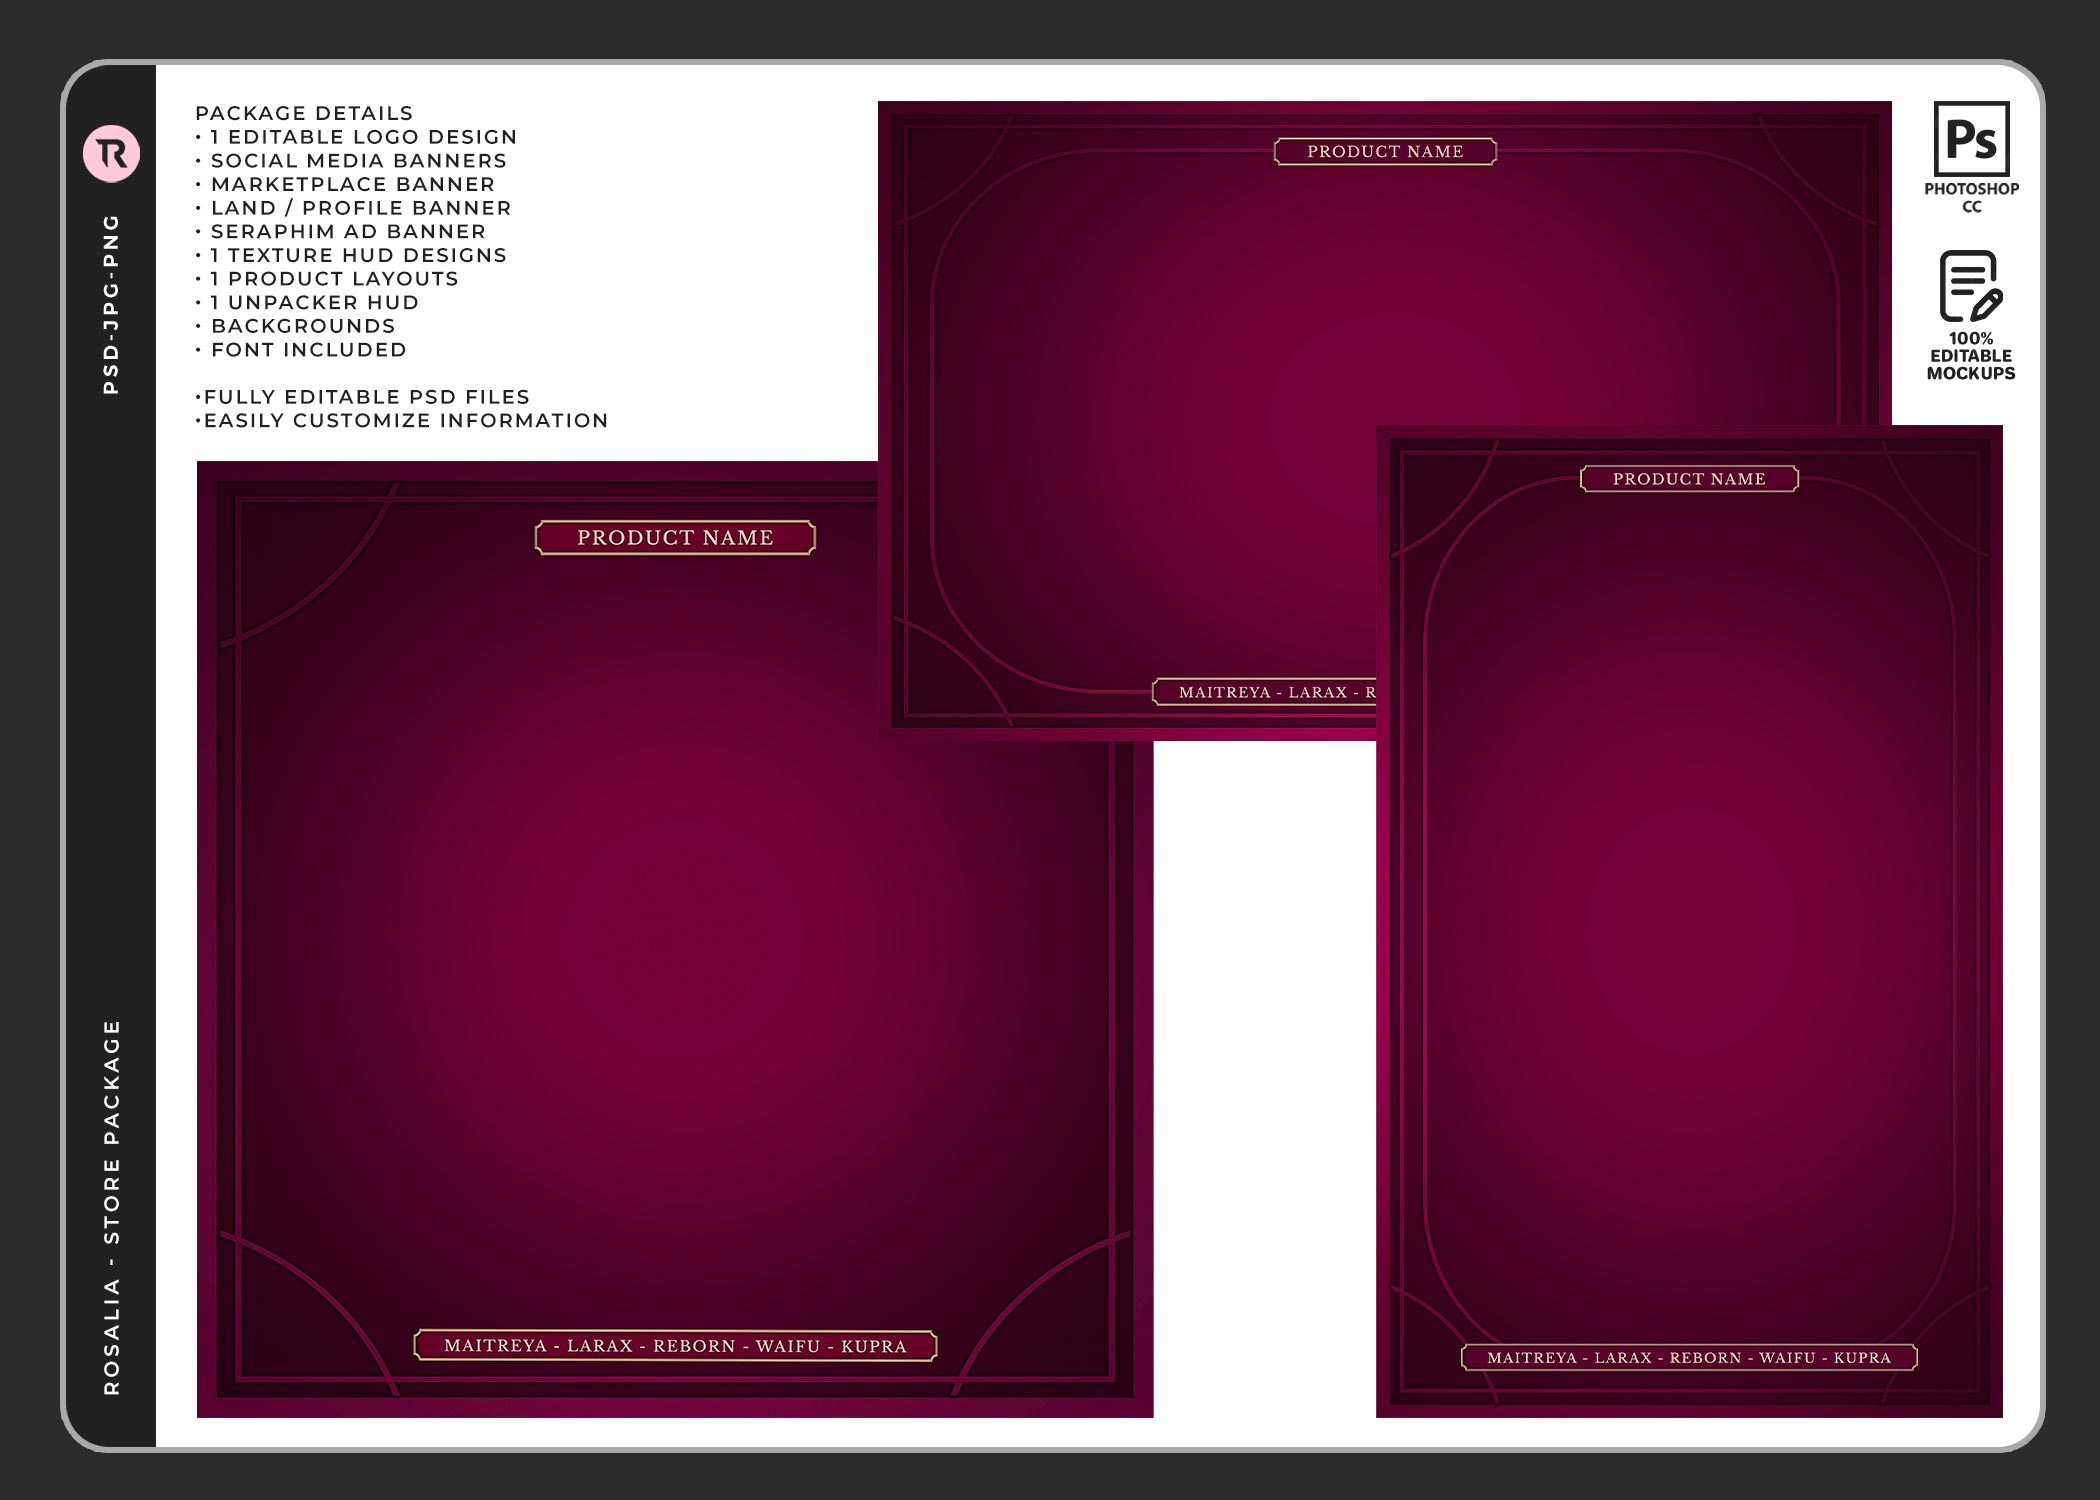Click the vertical ROSALIA - STORE PACKAGE title

(111, 1207)
